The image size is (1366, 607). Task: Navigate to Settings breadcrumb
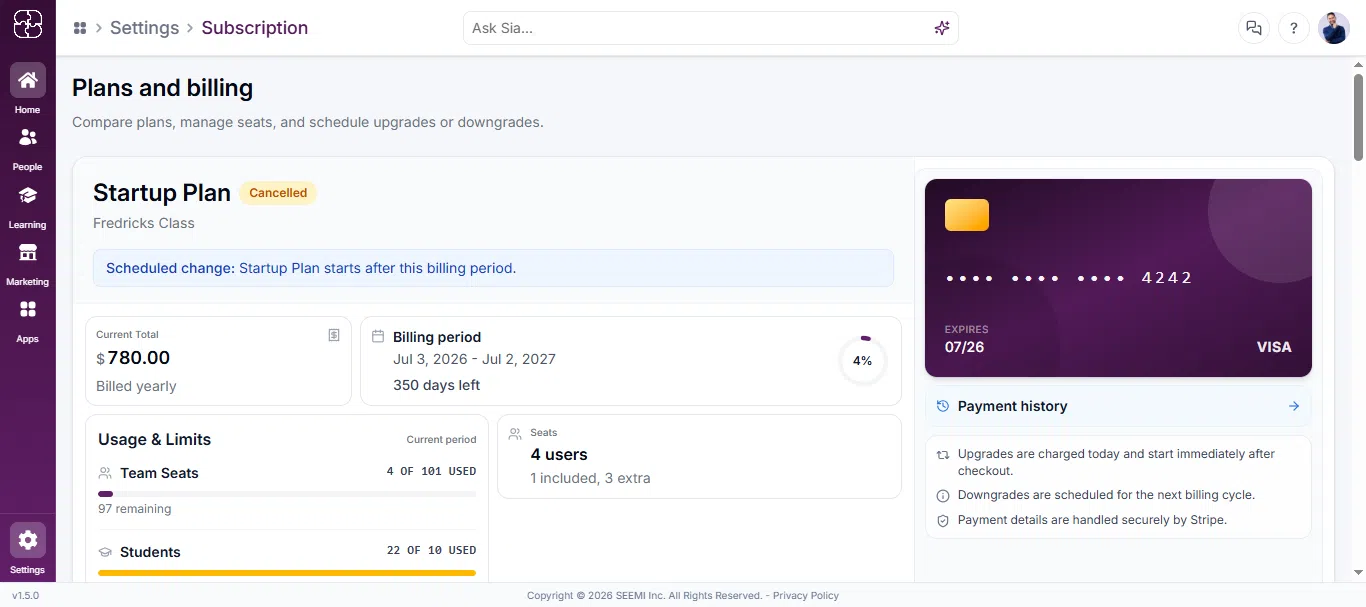pos(144,28)
